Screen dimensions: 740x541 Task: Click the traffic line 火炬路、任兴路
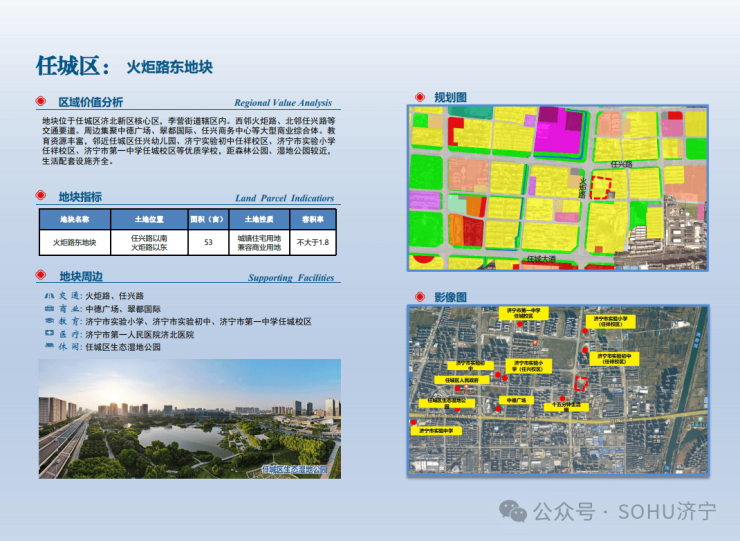[114, 296]
